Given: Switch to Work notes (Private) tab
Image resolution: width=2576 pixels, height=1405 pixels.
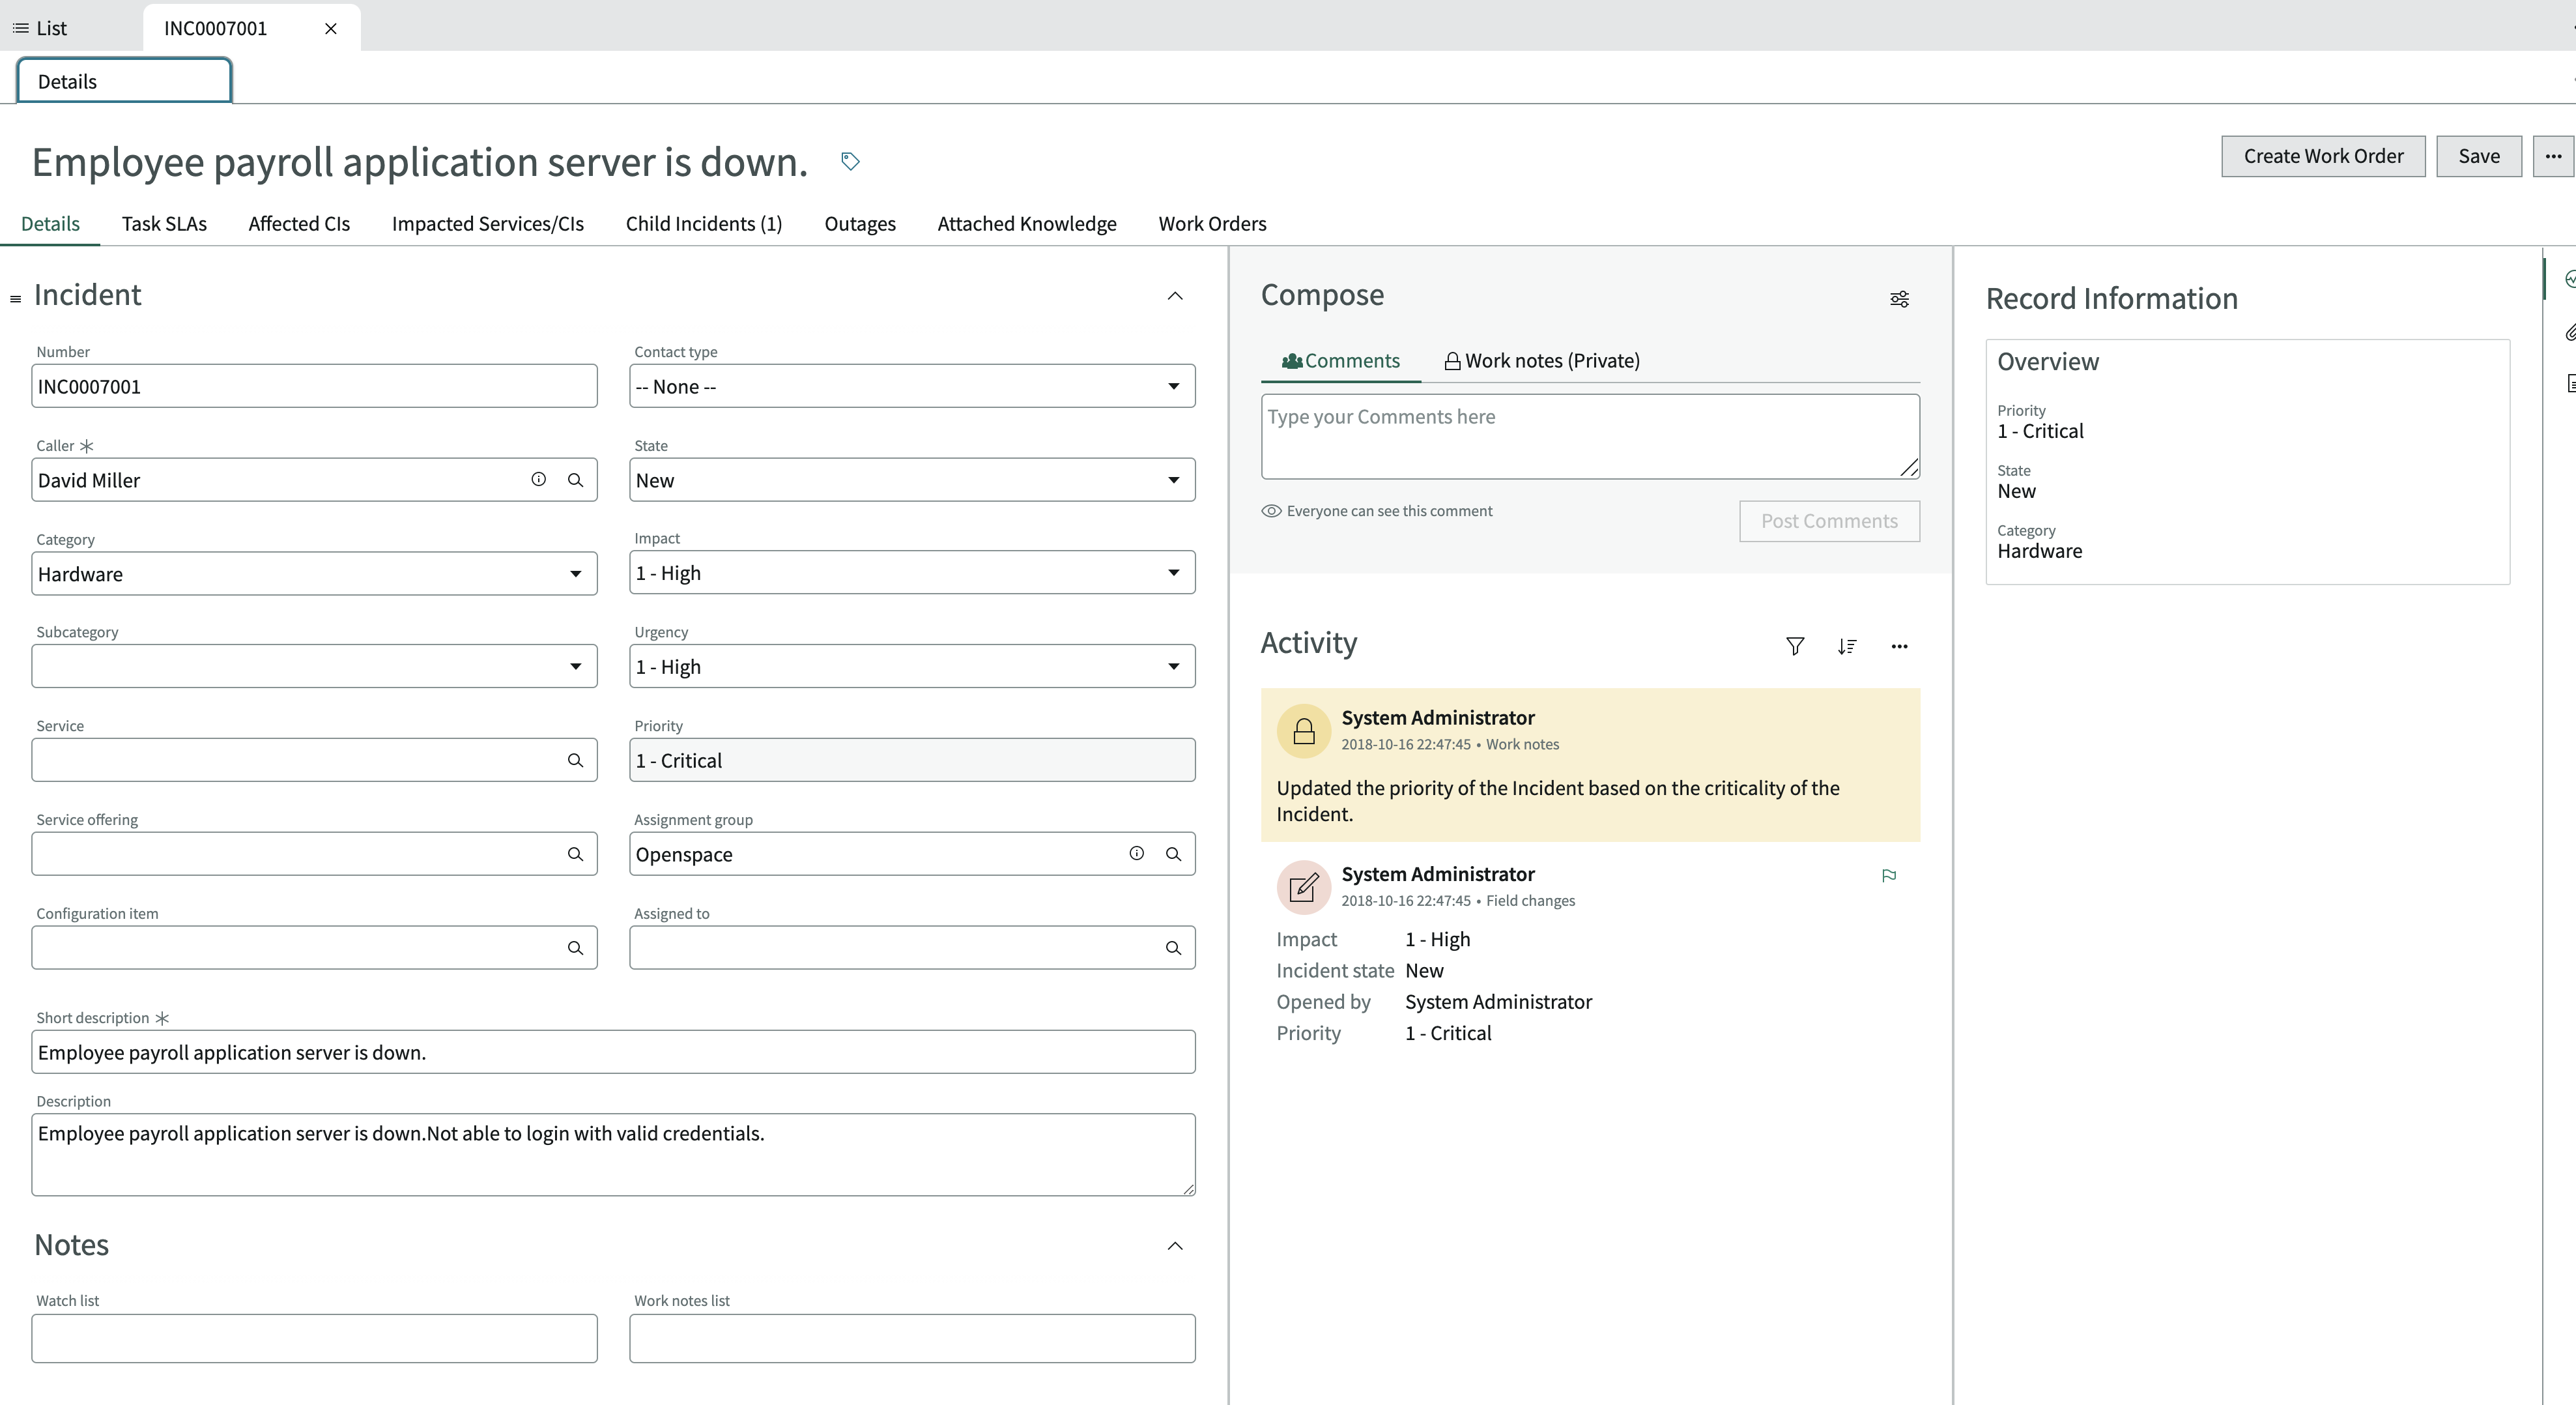Looking at the screenshot, I should pyautogui.click(x=1542, y=361).
